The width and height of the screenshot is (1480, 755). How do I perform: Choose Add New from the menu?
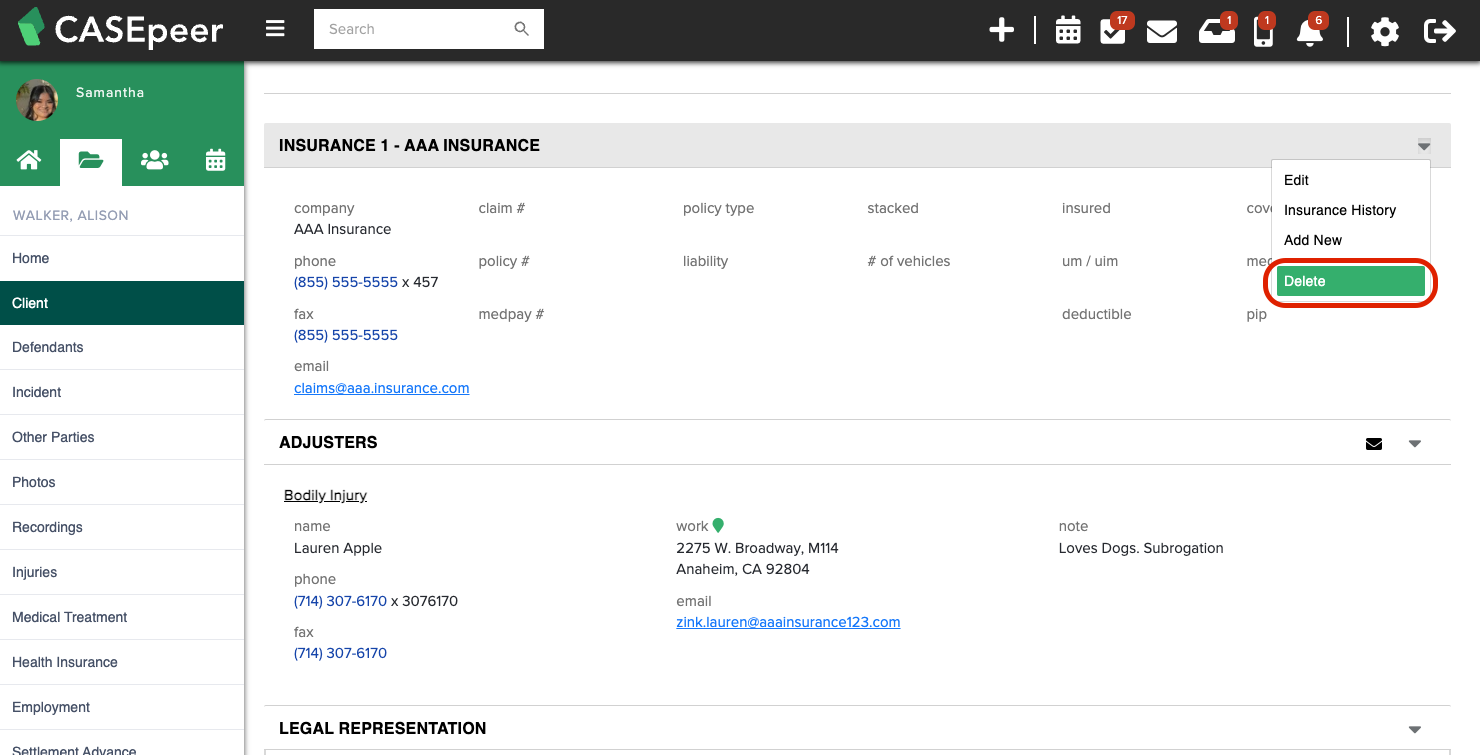click(x=1313, y=240)
